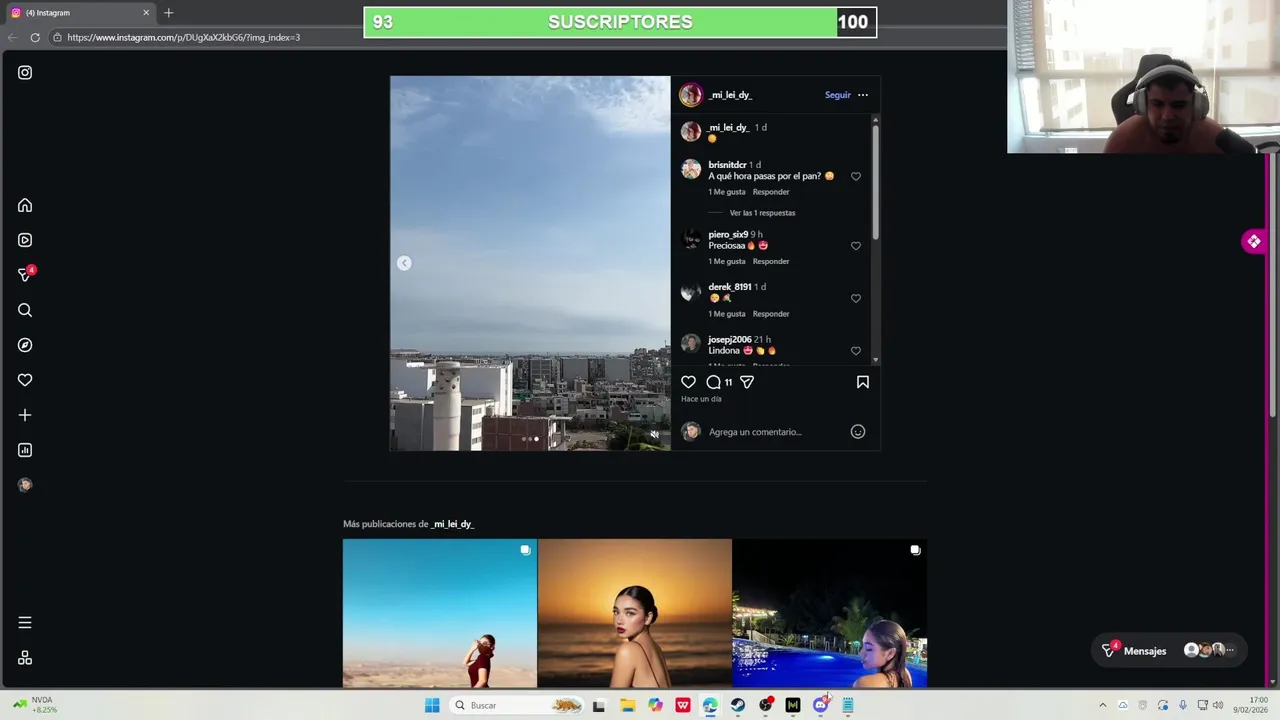Open the emoji picker in comment box
The height and width of the screenshot is (720, 1280).
point(858,432)
